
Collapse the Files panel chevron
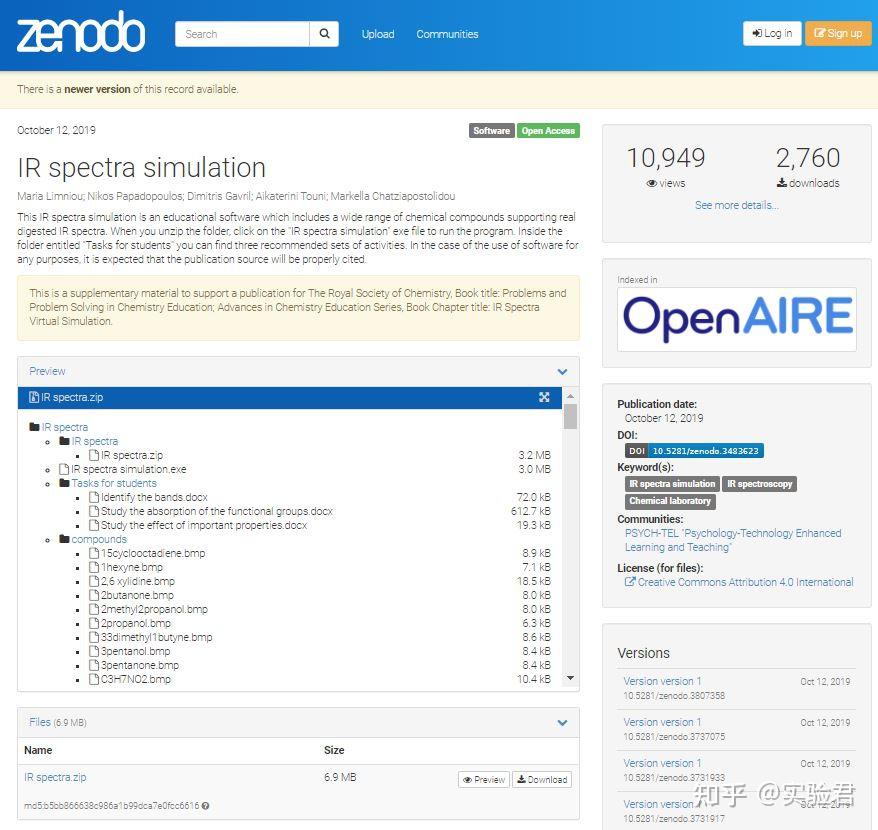coord(562,722)
